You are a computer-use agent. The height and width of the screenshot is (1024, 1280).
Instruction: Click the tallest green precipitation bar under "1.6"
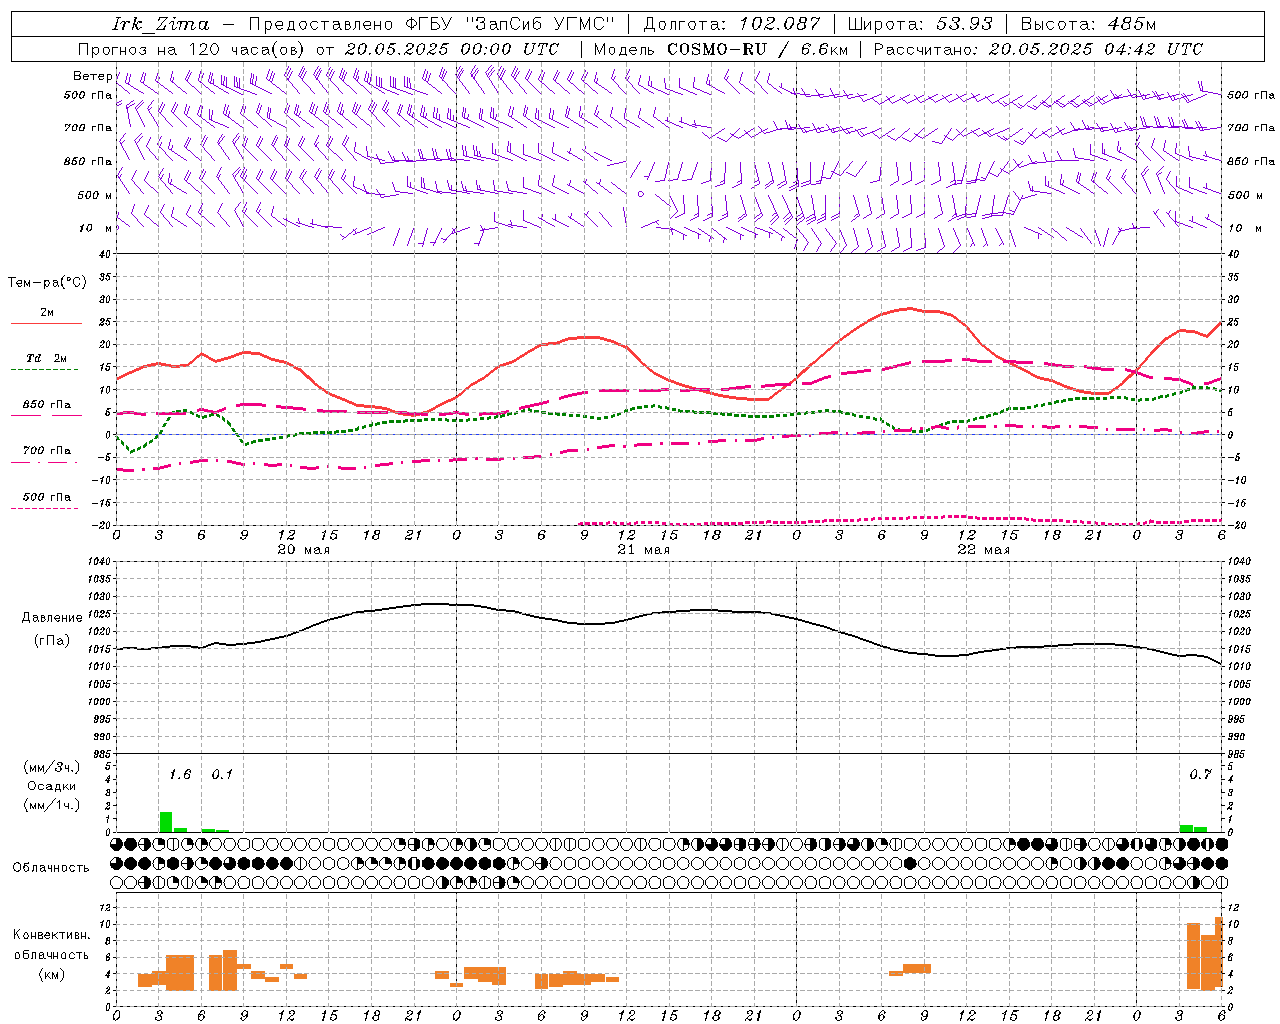[x=166, y=822]
